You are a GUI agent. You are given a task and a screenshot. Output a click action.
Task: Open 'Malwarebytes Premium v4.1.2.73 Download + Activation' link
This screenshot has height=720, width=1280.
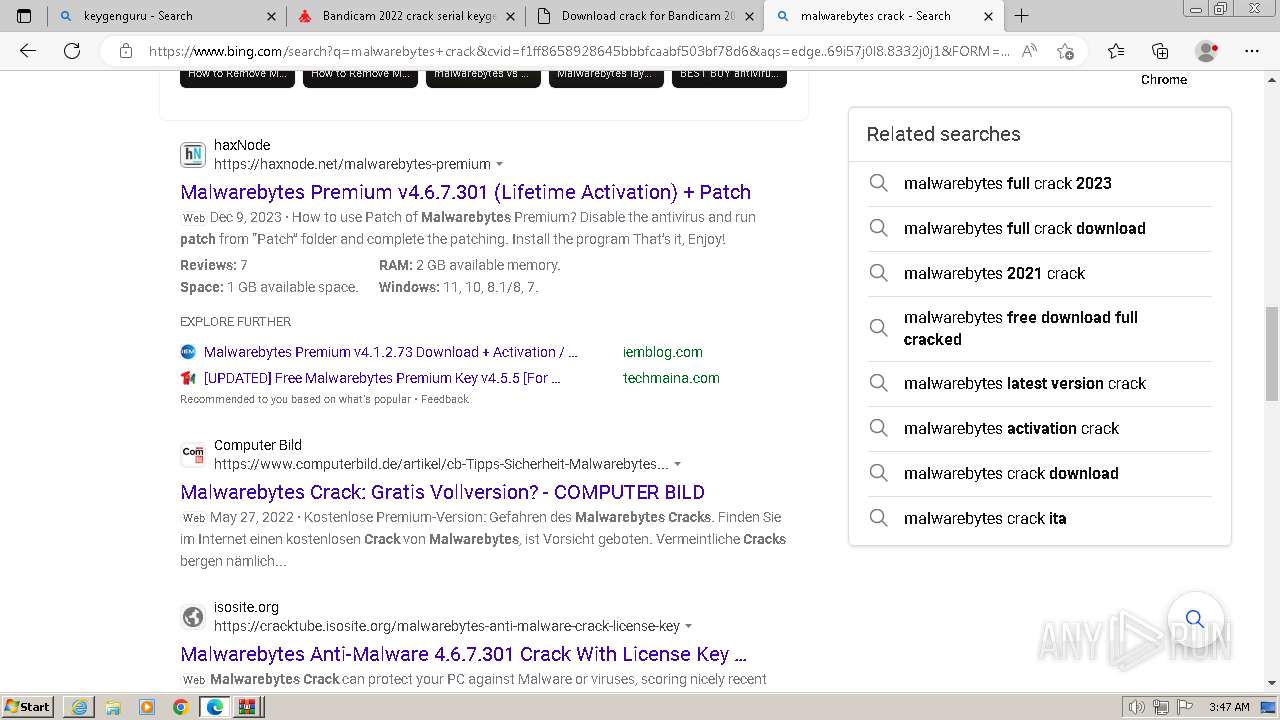[391, 352]
